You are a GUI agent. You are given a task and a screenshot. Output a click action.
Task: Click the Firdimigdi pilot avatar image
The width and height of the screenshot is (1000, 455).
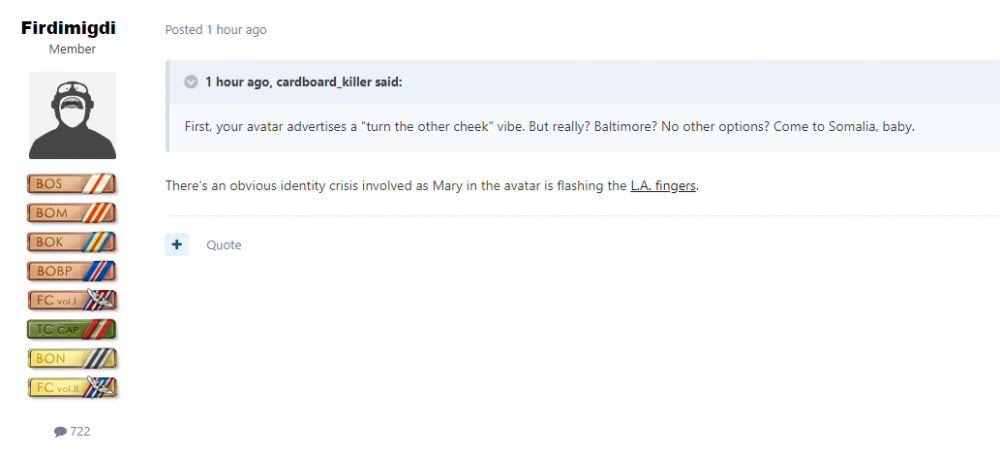point(72,115)
